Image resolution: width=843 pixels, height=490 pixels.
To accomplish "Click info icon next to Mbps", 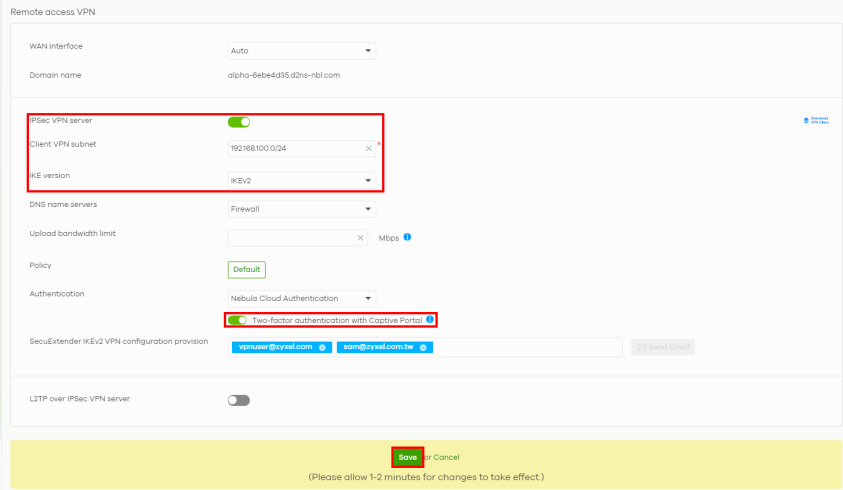I will [x=408, y=238].
